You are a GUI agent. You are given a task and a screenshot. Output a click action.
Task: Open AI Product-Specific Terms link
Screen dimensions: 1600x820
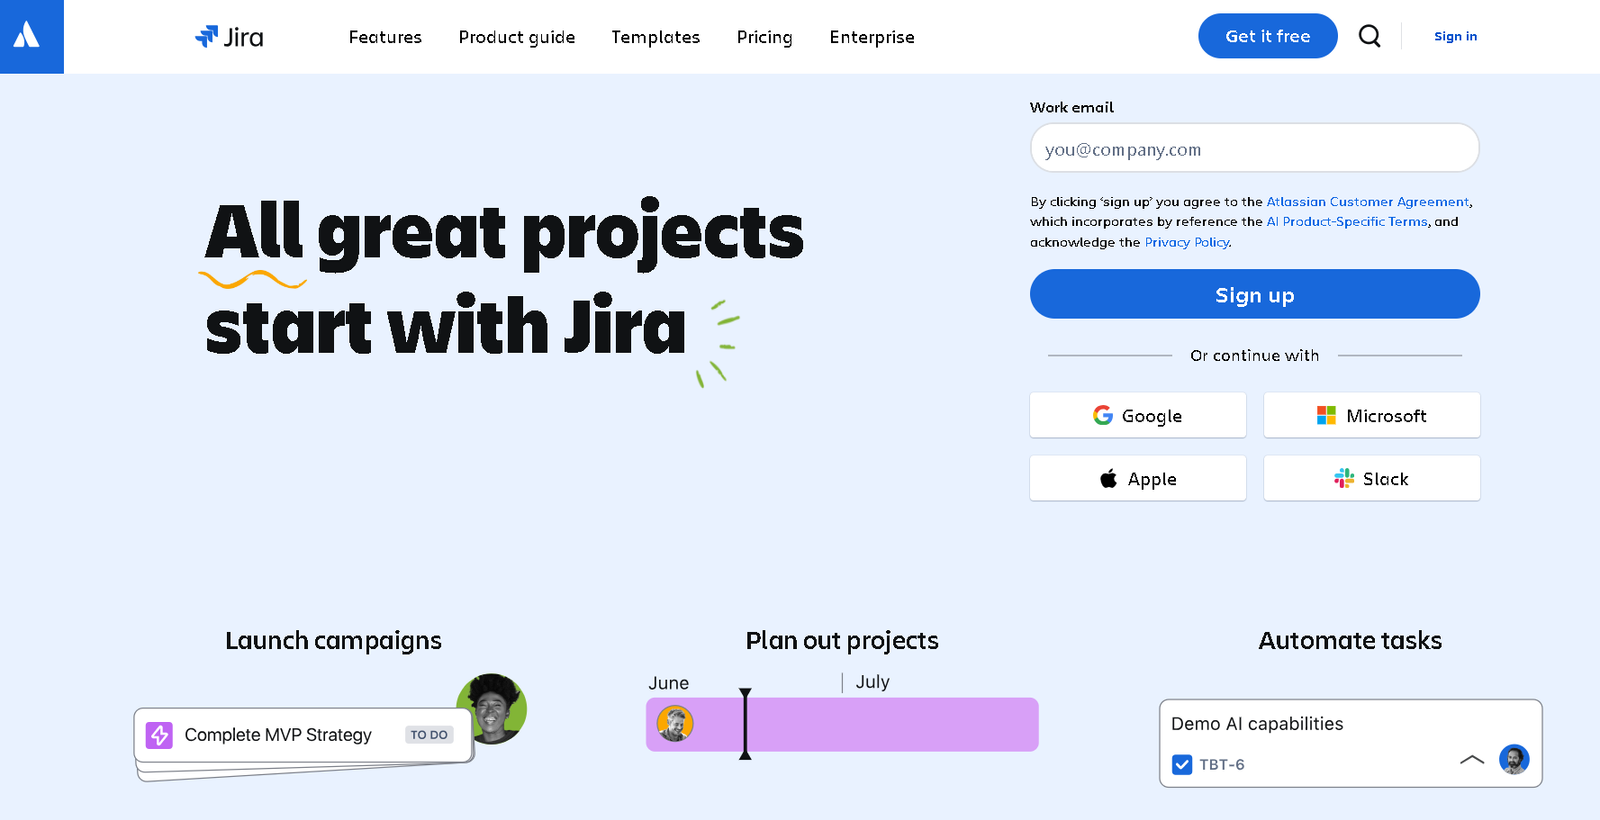click(1347, 221)
